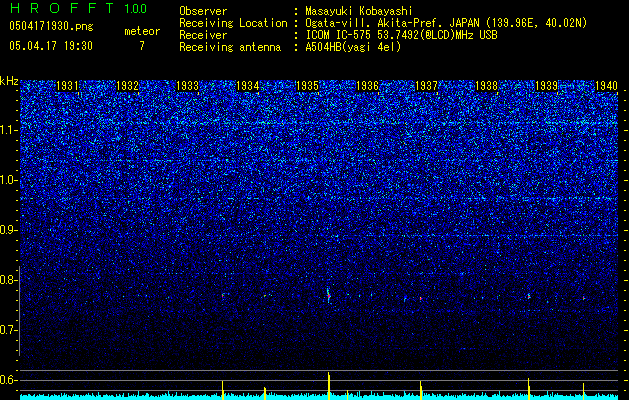Select the name Masayuki Kobayashi
The image size is (629, 400).
point(359,11)
